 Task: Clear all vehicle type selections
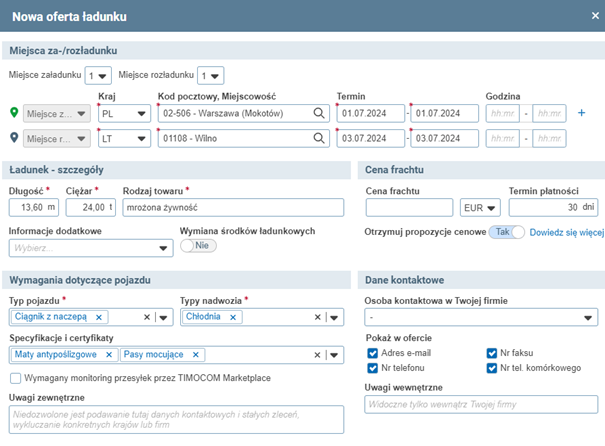click(x=147, y=317)
